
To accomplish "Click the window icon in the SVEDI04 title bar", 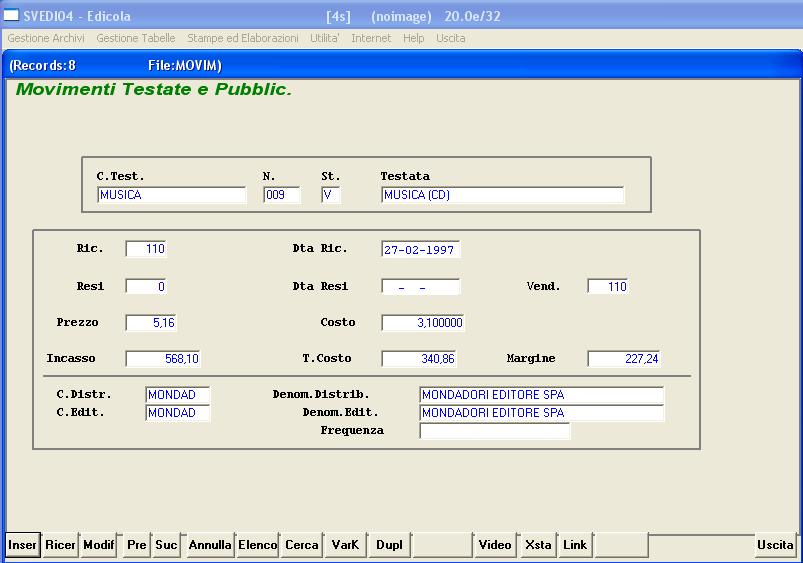I will coord(11,15).
